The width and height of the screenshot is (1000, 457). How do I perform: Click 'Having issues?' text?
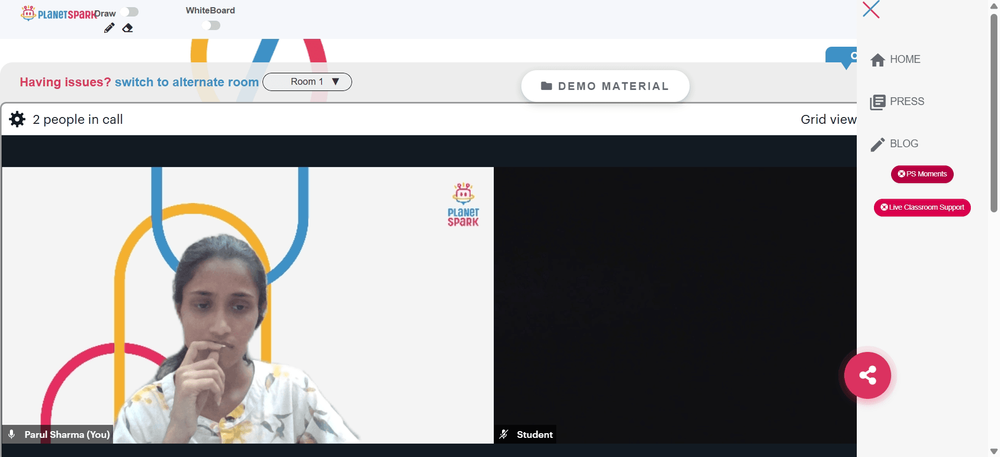pos(65,82)
